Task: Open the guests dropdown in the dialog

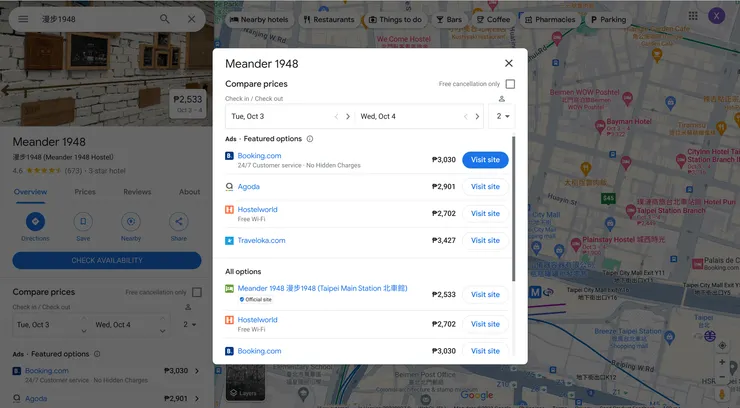Action: (x=503, y=116)
